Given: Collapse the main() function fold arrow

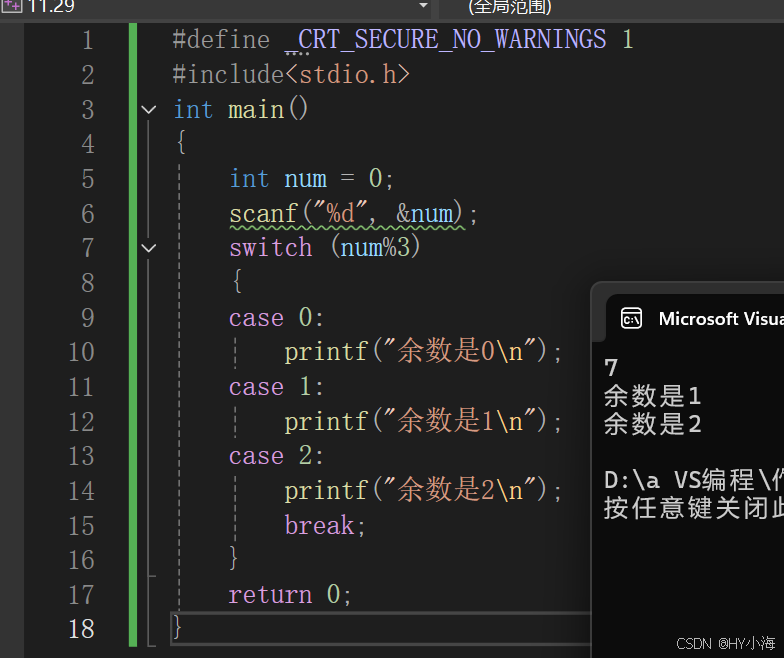Looking at the screenshot, I should (x=148, y=110).
